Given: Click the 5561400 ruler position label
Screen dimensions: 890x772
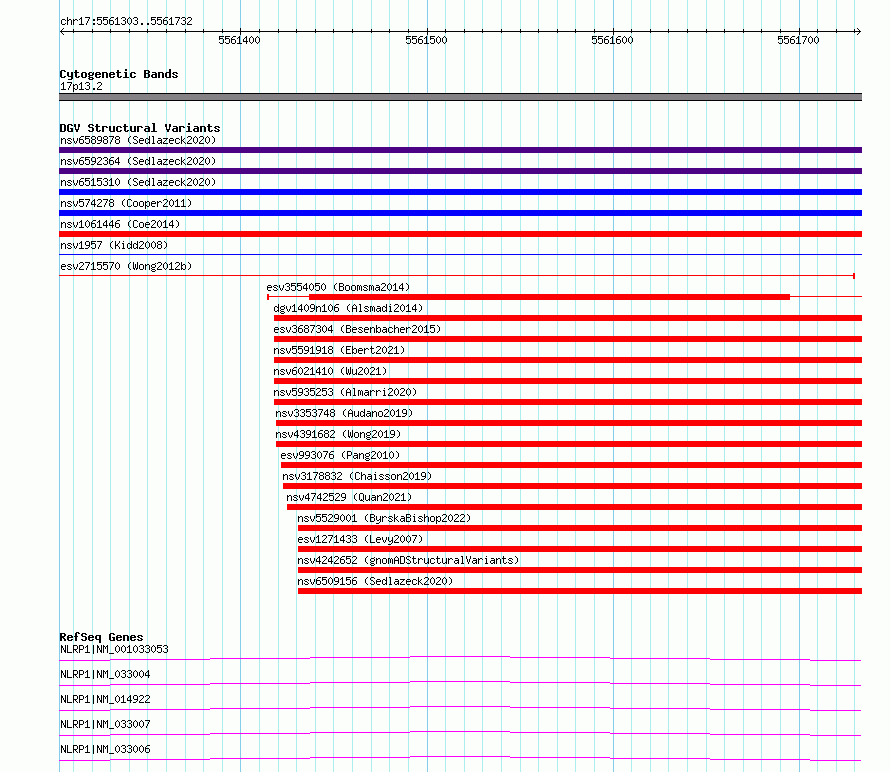Looking at the screenshot, I should [x=239, y=40].
